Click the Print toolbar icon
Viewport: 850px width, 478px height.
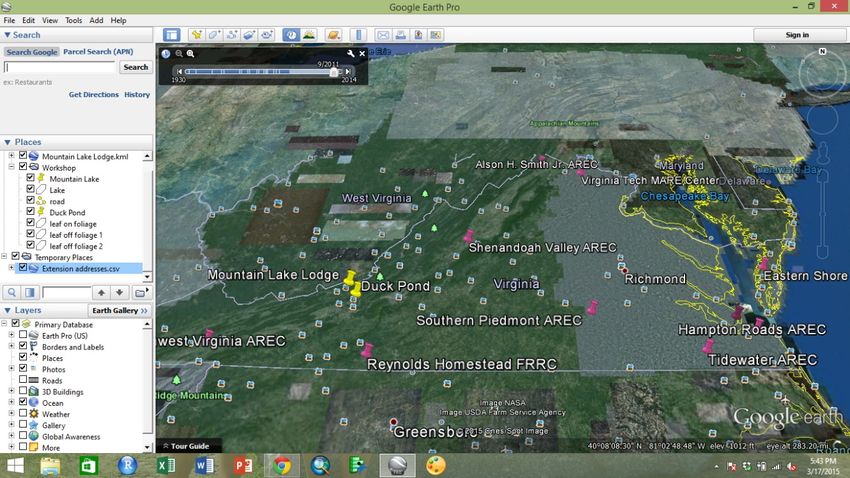[400, 35]
